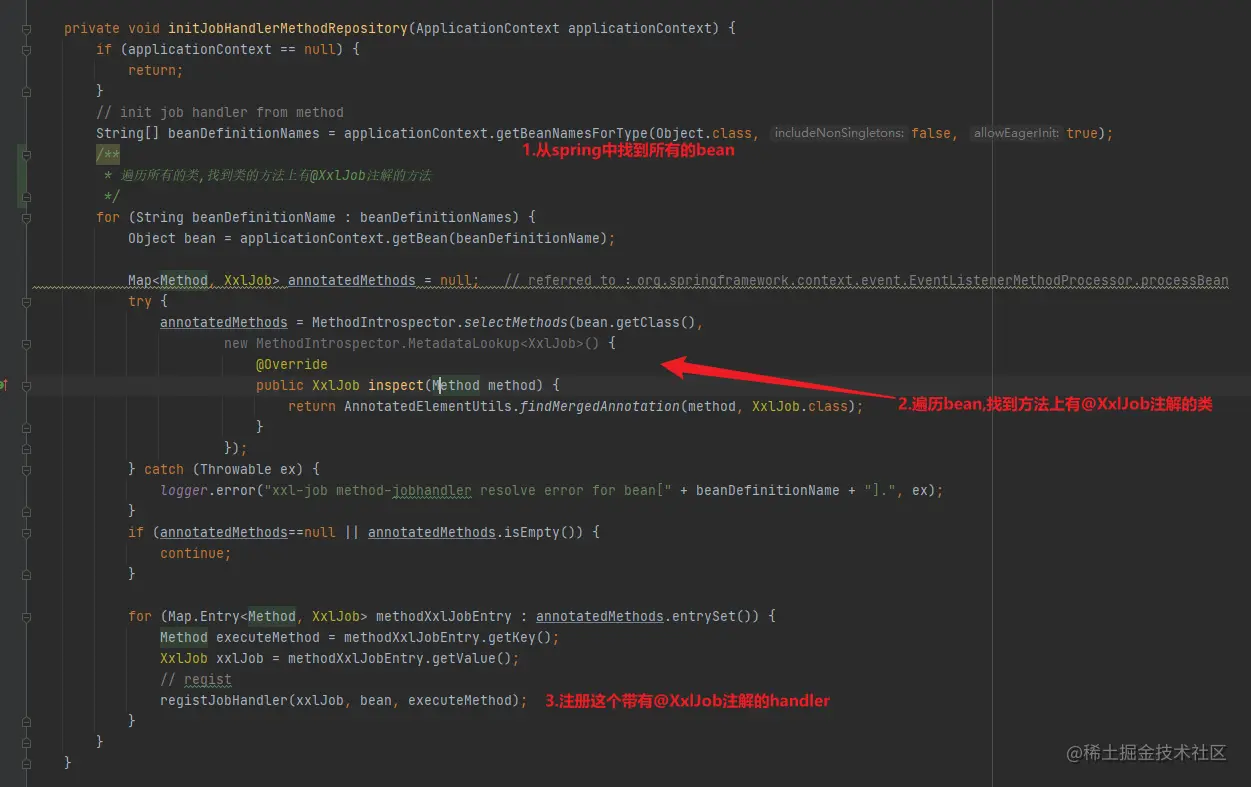Click 'methodXxlJobEntry' in the for loop header

click(x=444, y=616)
